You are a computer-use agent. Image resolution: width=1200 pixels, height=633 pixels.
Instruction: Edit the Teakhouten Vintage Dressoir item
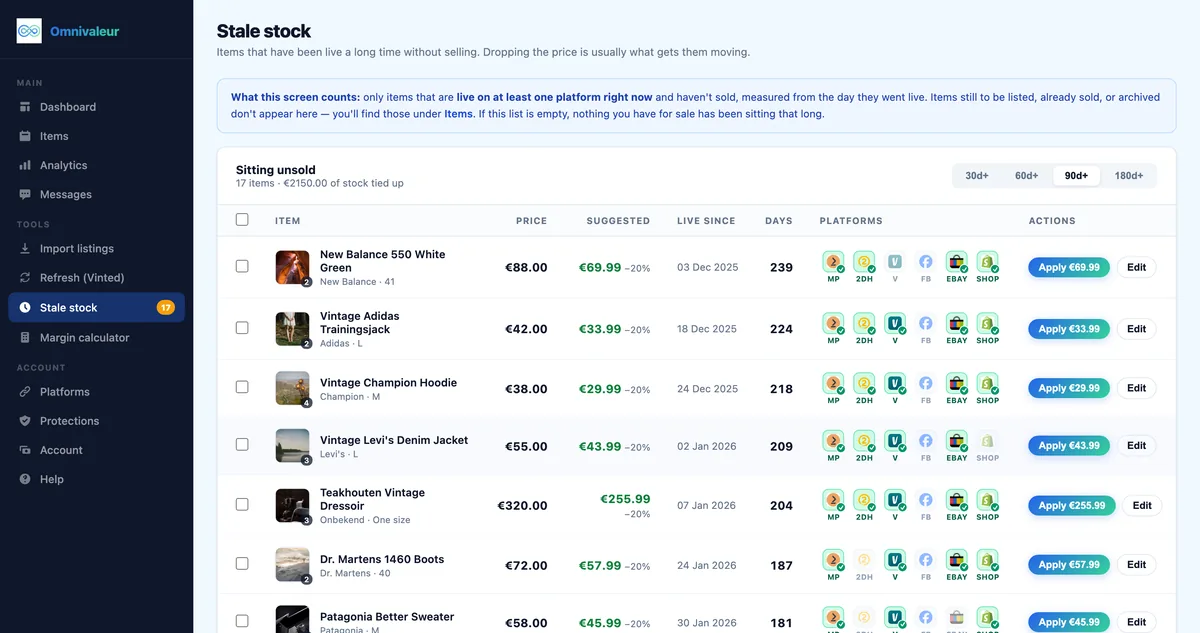point(1142,506)
